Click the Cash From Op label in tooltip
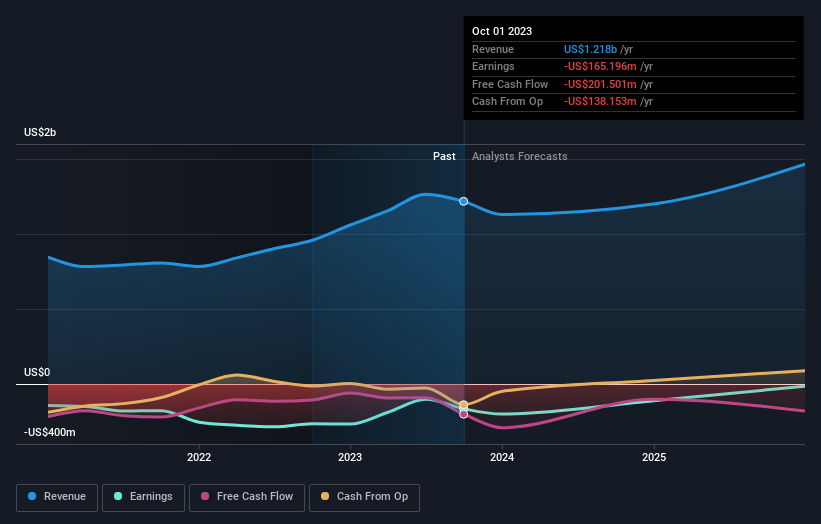This screenshot has width=821, height=524. pos(507,102)
